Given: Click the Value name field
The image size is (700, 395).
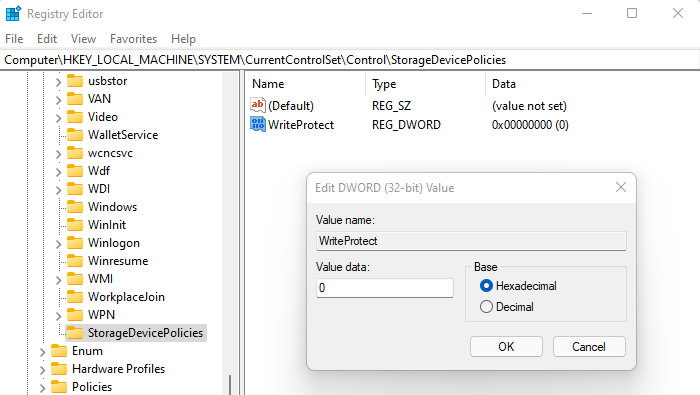Looking at the screenshot, I should [x=471, y=241].
